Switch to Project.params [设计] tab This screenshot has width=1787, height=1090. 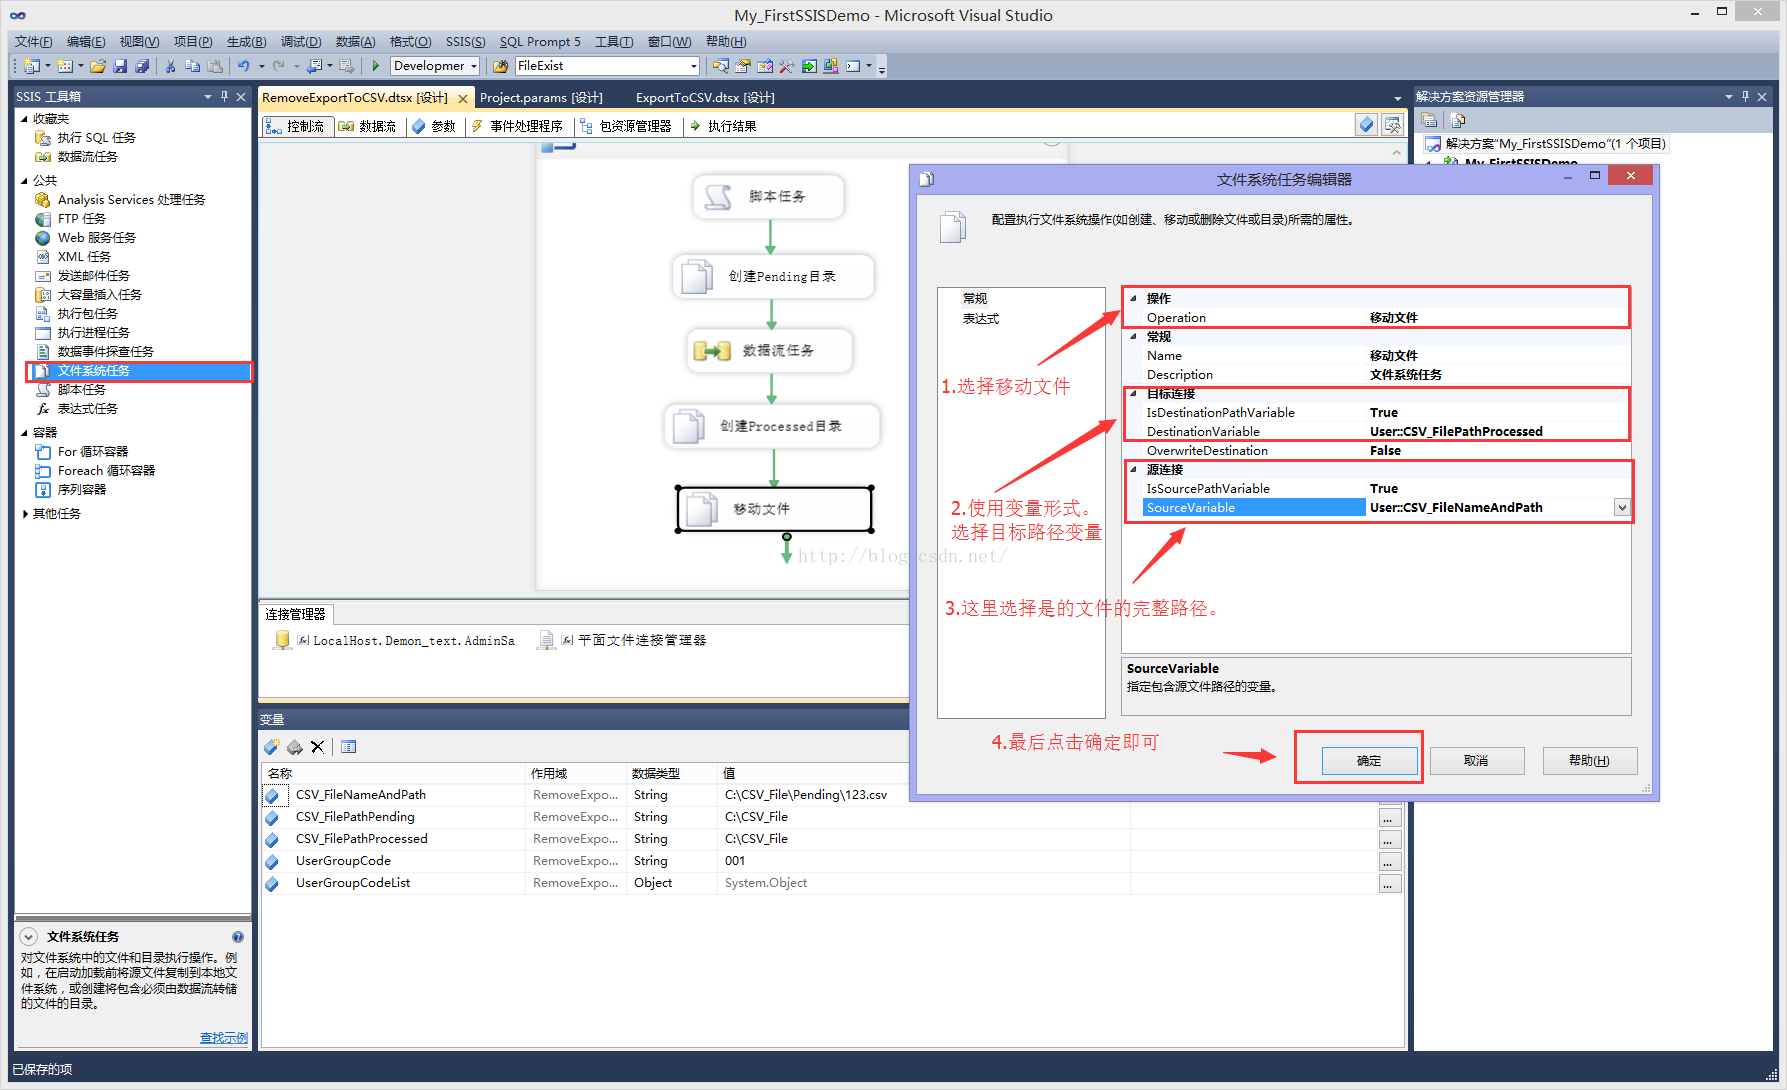(541, 97)
